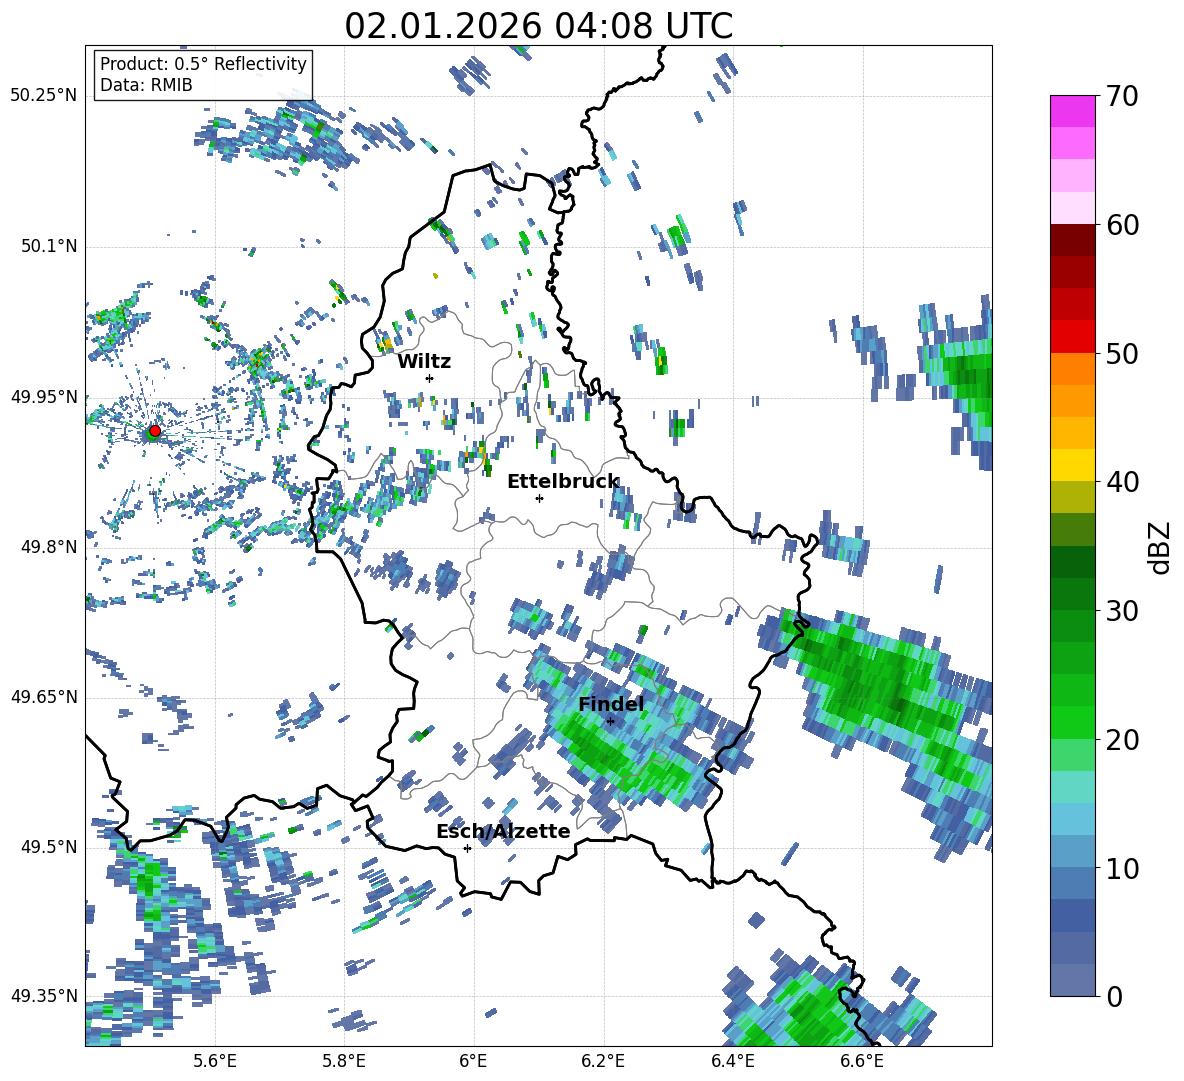The height and width of the screenshot is (1081, 1184).
Task: Click the Esch/Alzette city label
Action: (503, 831)
